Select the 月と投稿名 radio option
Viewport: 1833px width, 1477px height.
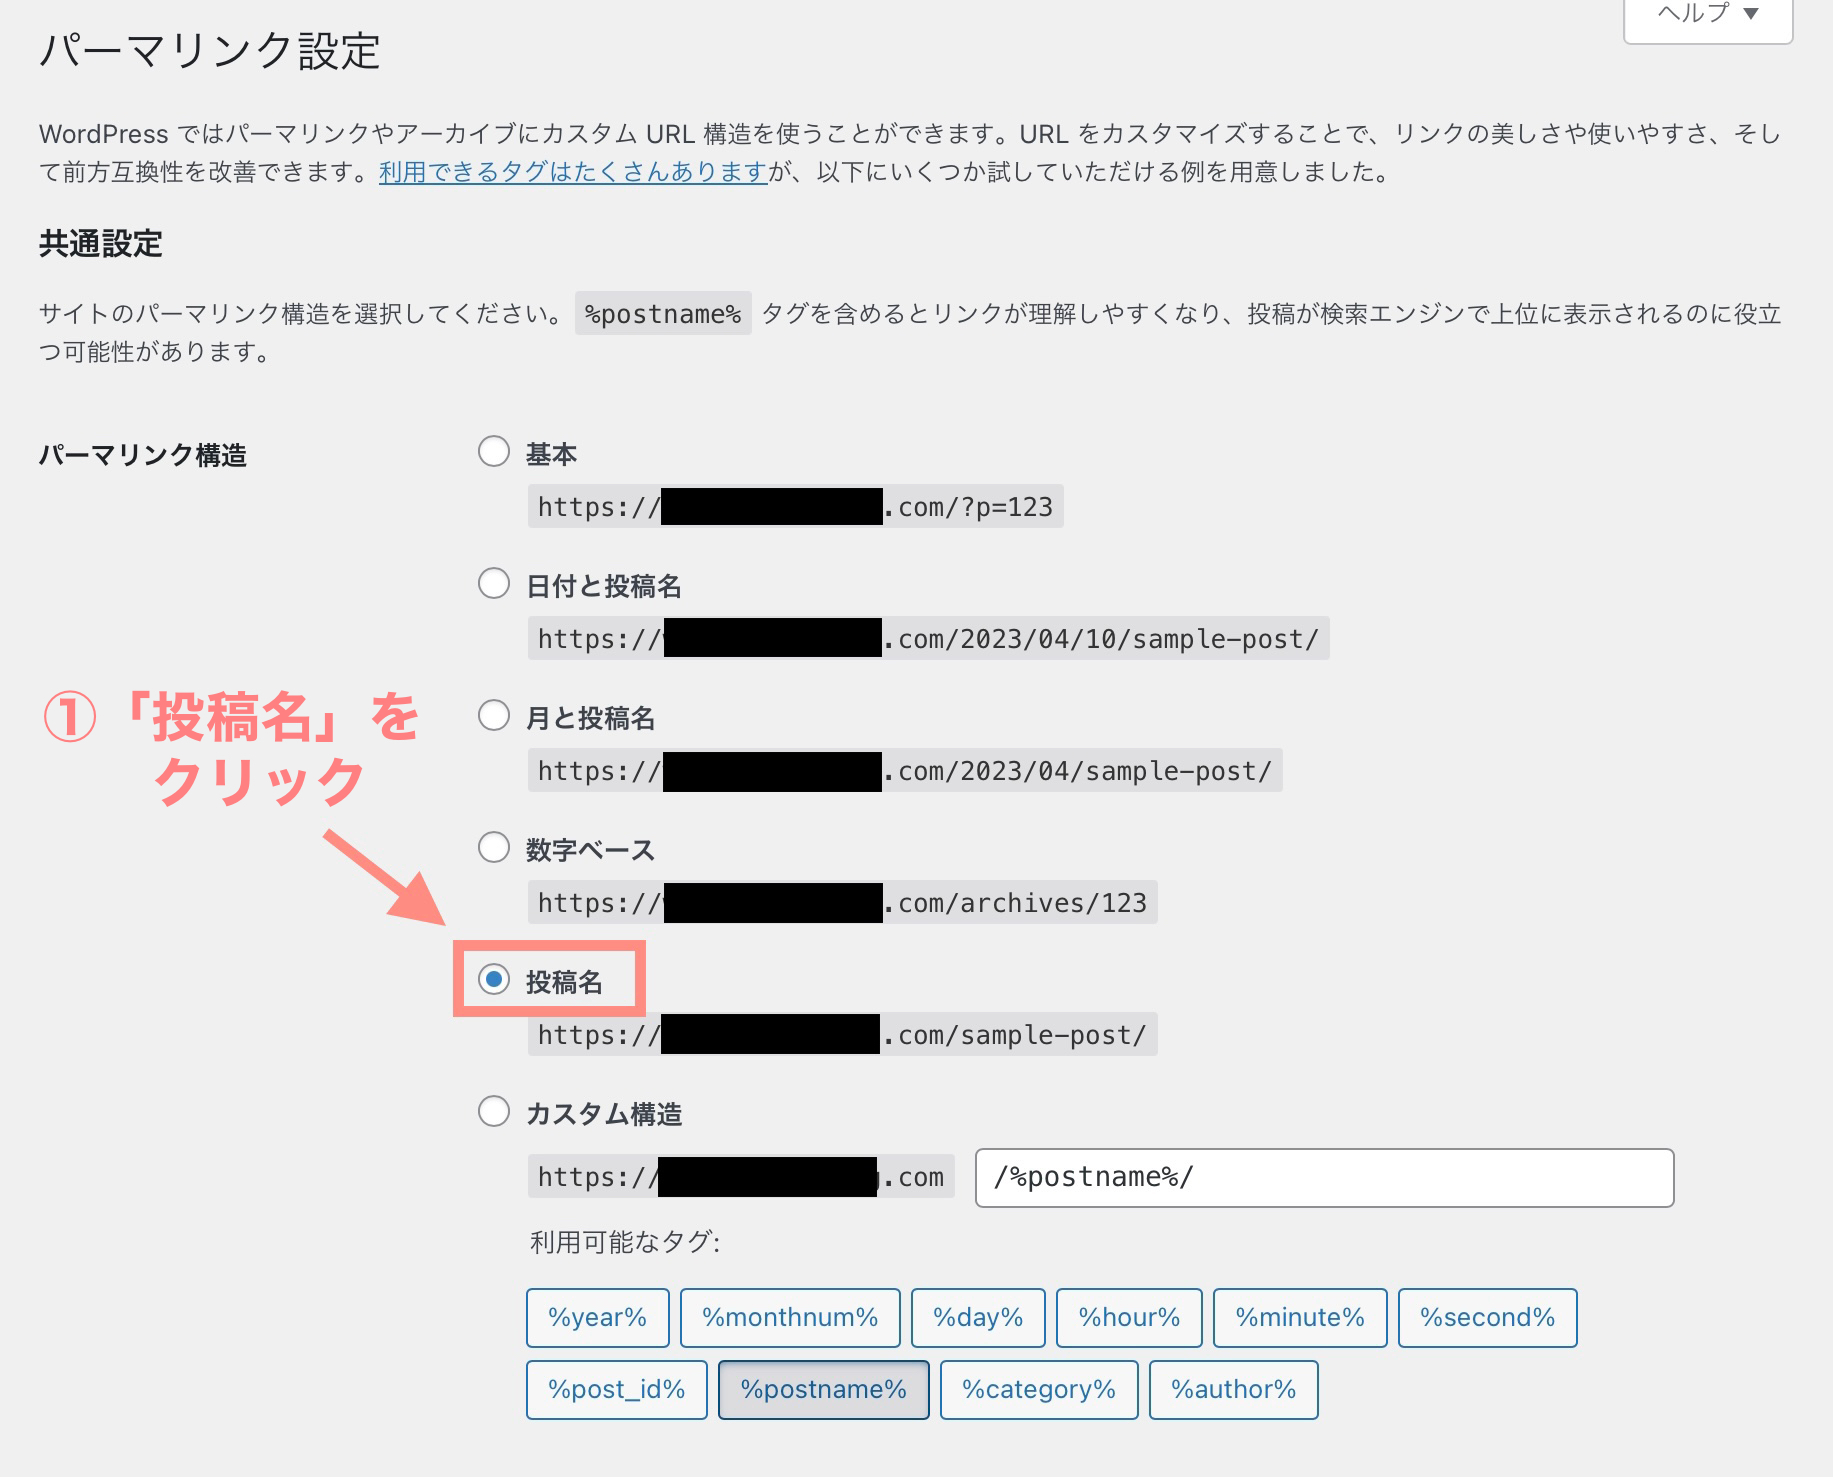point(494,716)
